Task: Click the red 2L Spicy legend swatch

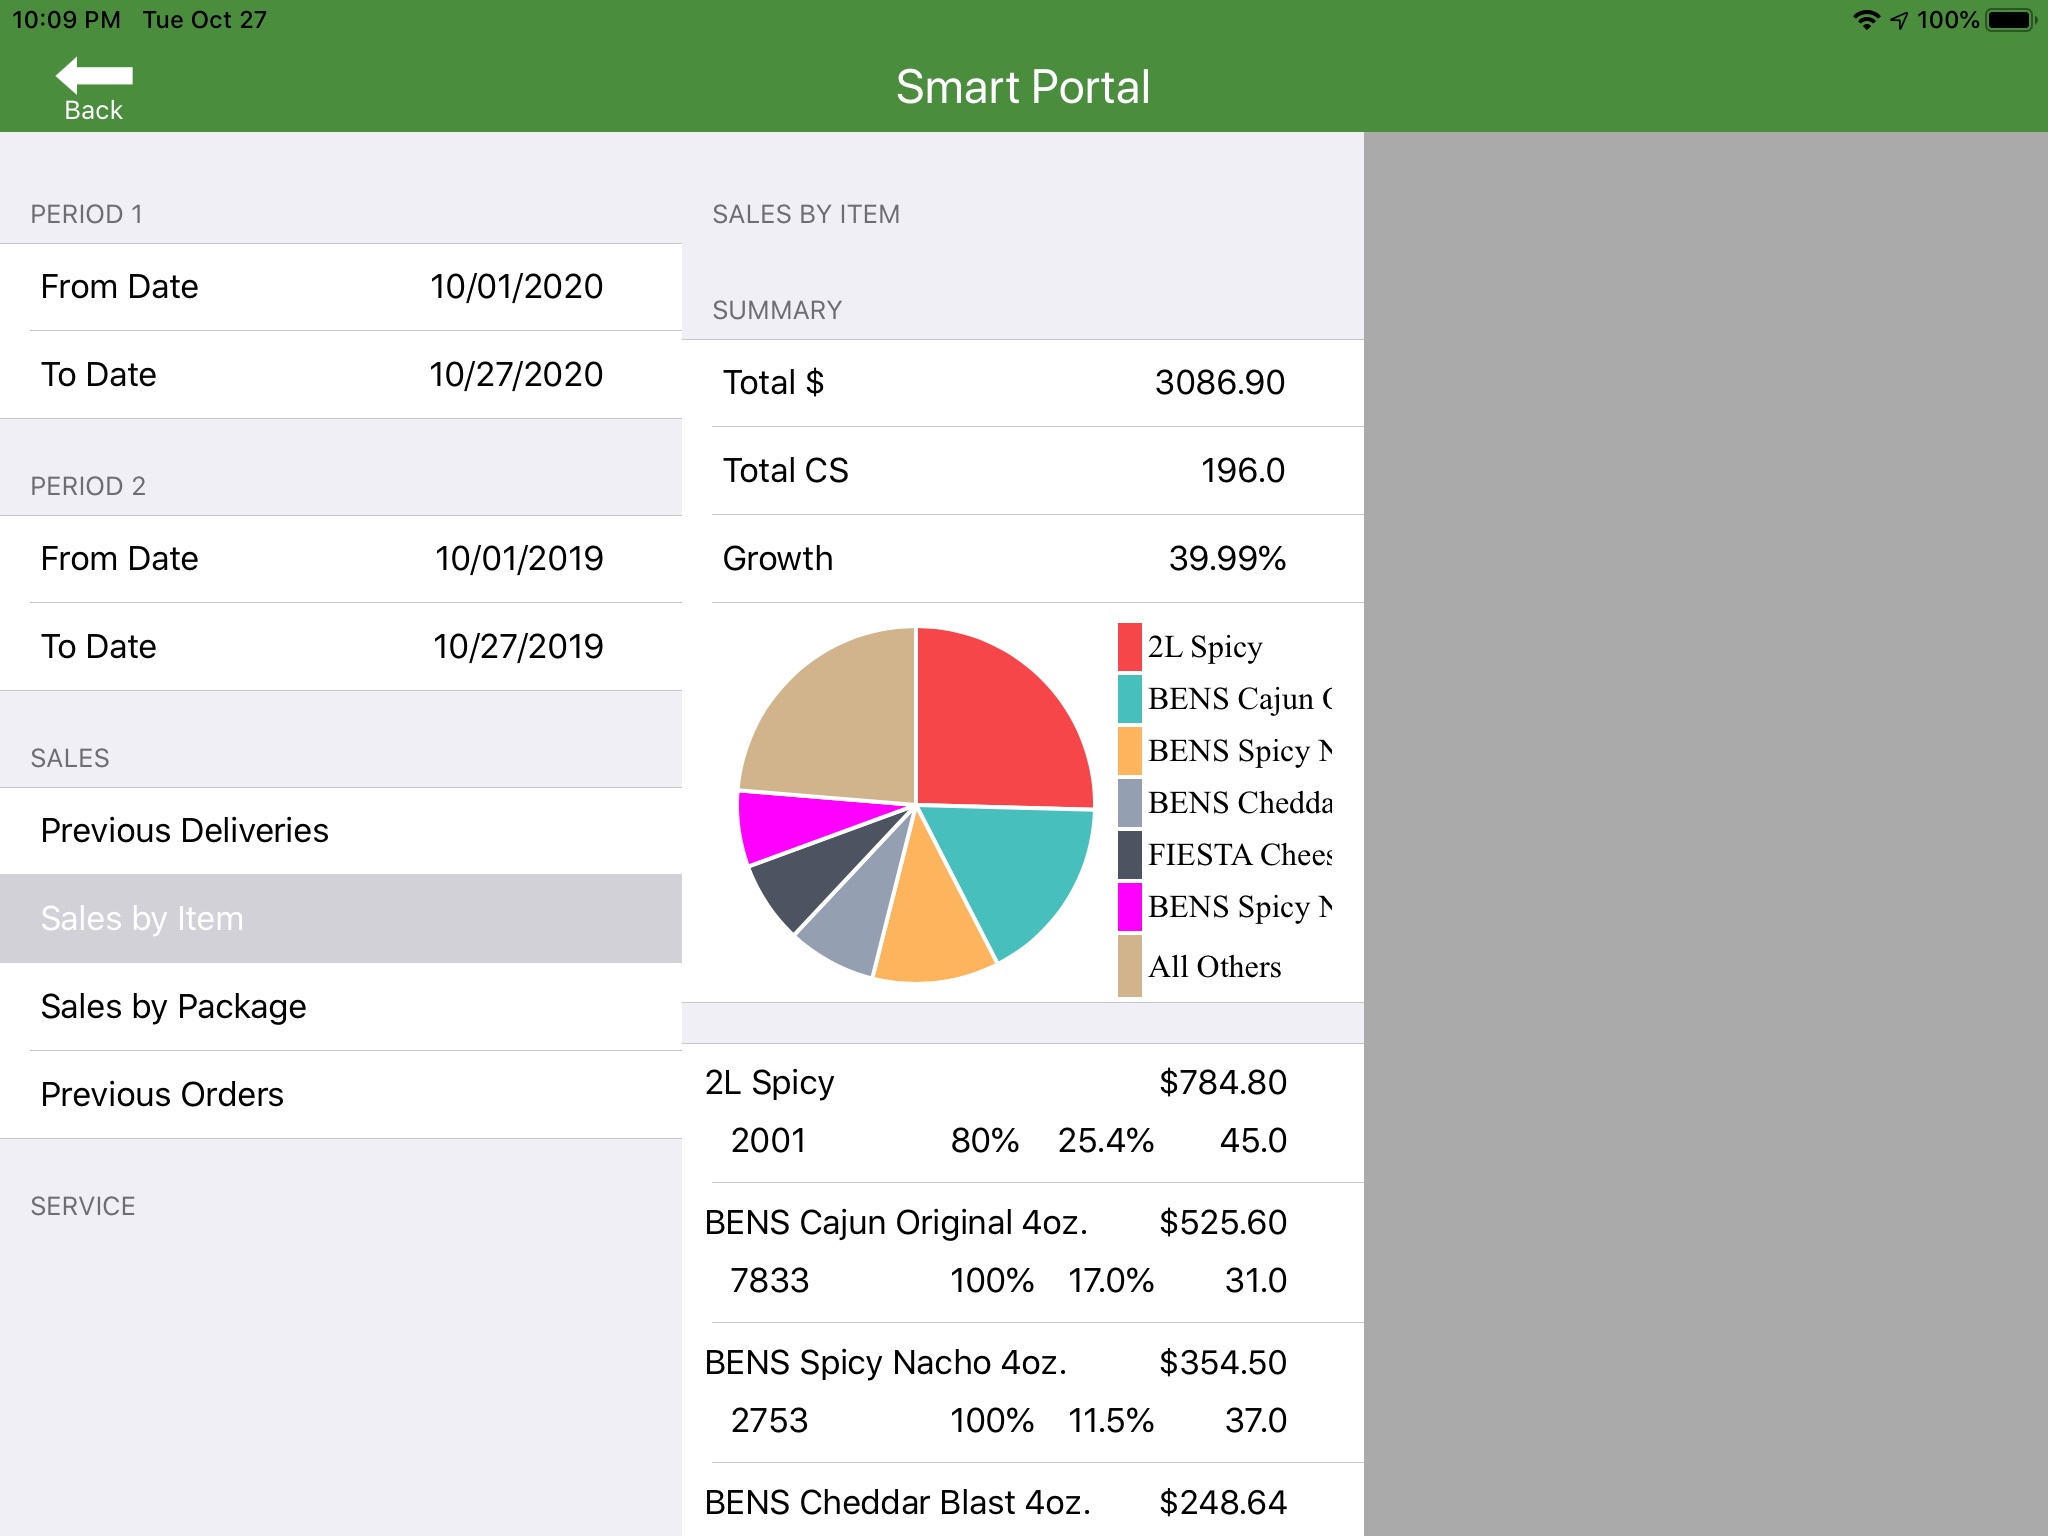Action: pyautogui.click(x=1129, y=647)
